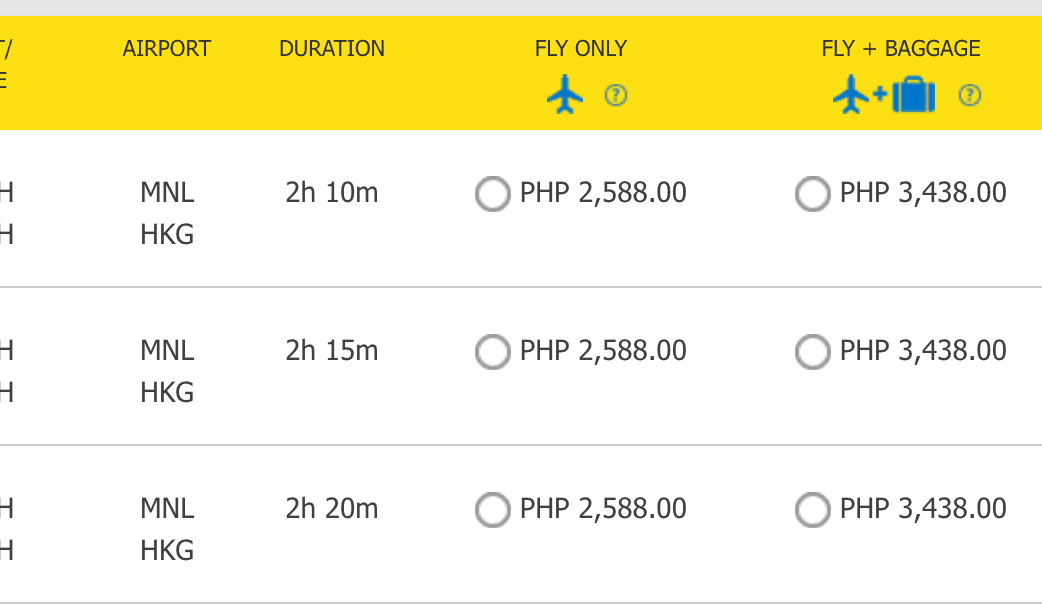This screenshot has width=1042, height=616.
Task: Click the AIRPORT column header
Action: [167, 49]
